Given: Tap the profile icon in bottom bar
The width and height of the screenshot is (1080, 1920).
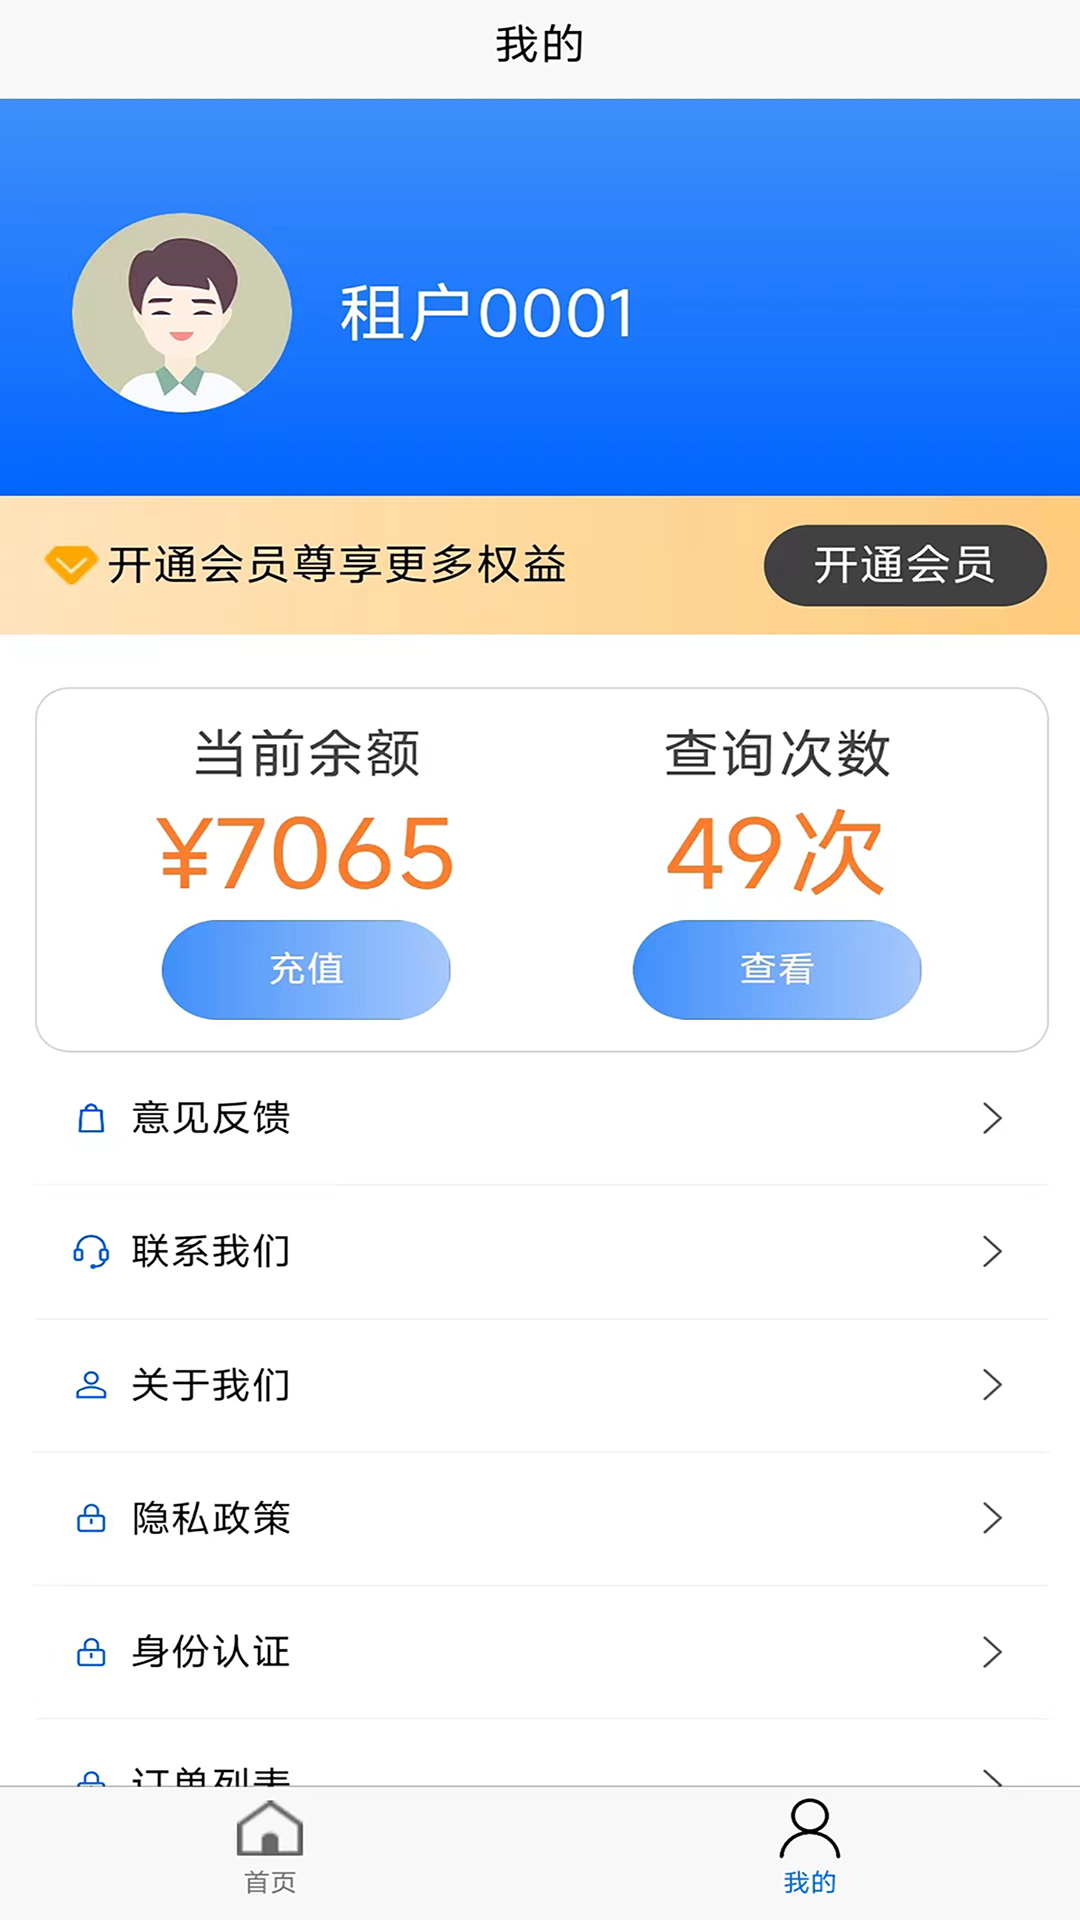Looking at the screenshot, I should point(810,1829).
